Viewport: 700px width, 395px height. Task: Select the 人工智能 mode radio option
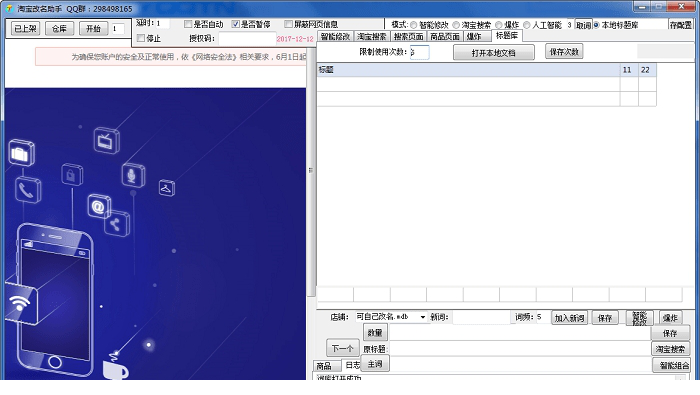pyautogui.click(x=526, y=25)
